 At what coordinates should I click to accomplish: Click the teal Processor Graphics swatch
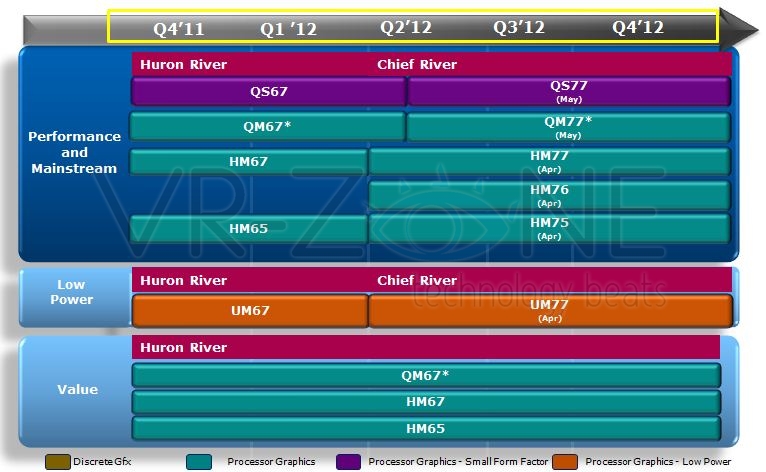point(199,462)
